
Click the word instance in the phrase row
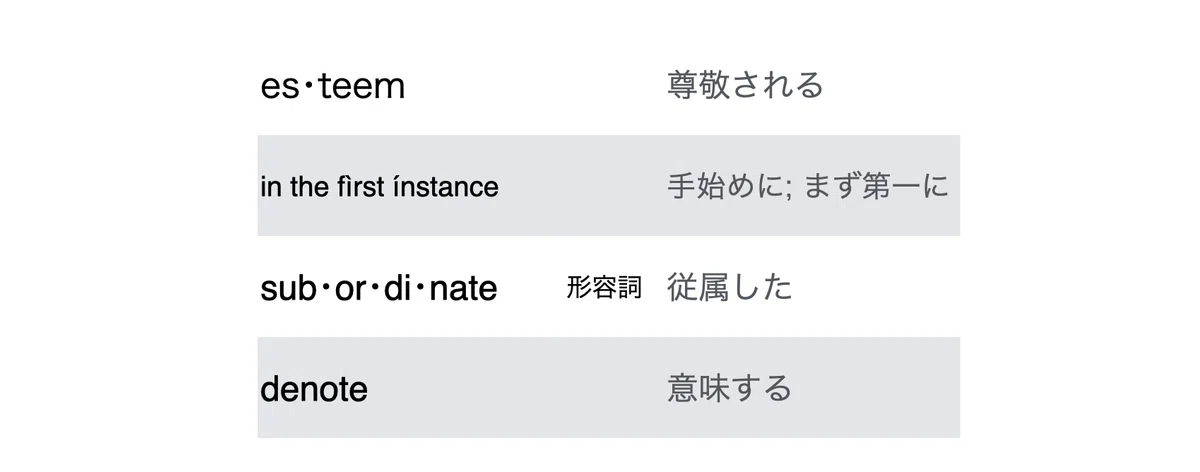pos(453,187)
